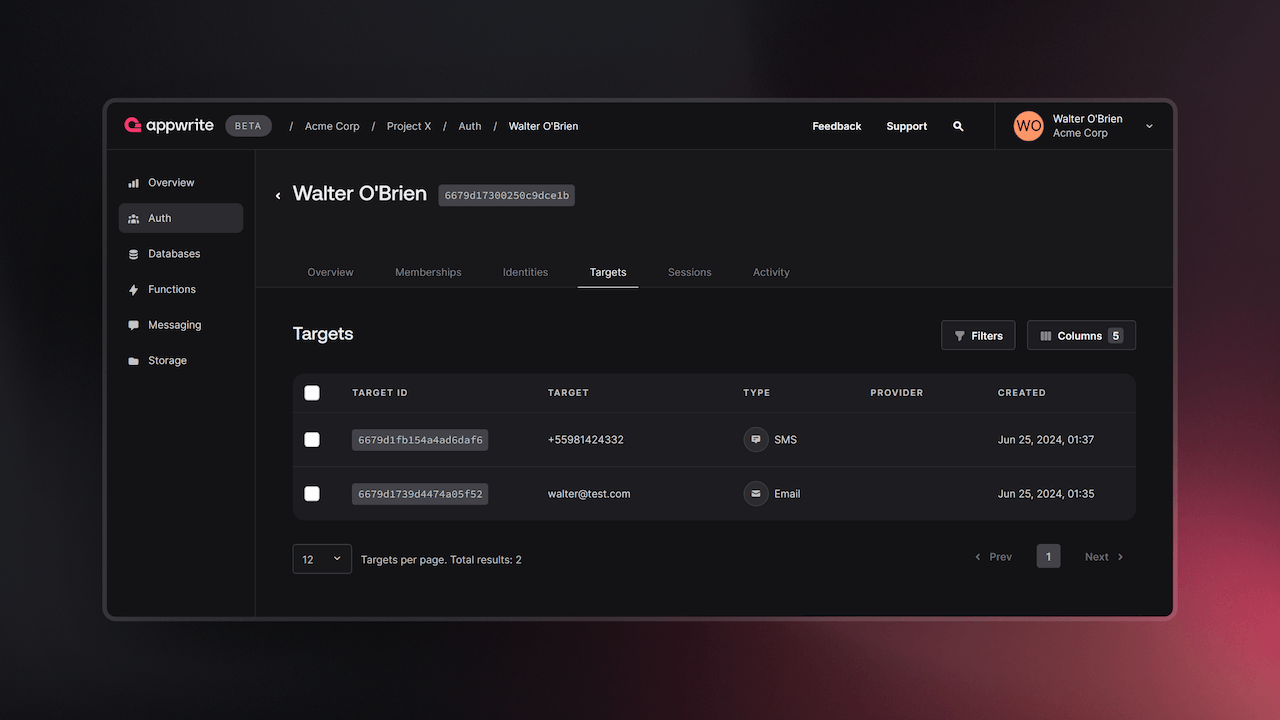The width and height of the screenshot is (1280, 720).
Task: Copy user ID 6679d17300250c9dce1b
Action: [x=507, y=196]
